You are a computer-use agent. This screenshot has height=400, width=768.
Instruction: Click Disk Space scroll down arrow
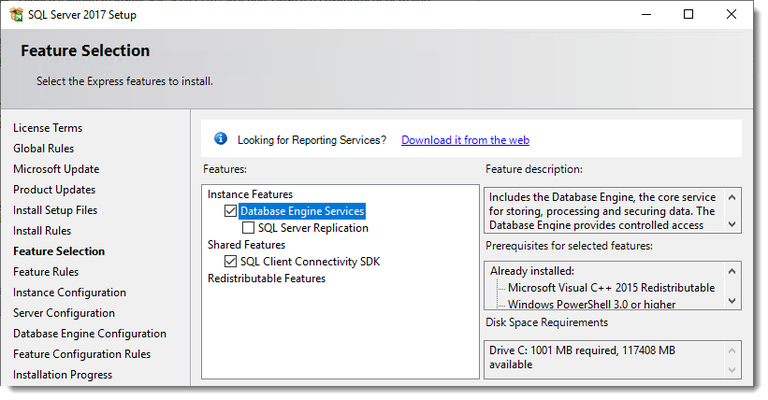coord(732,370)
